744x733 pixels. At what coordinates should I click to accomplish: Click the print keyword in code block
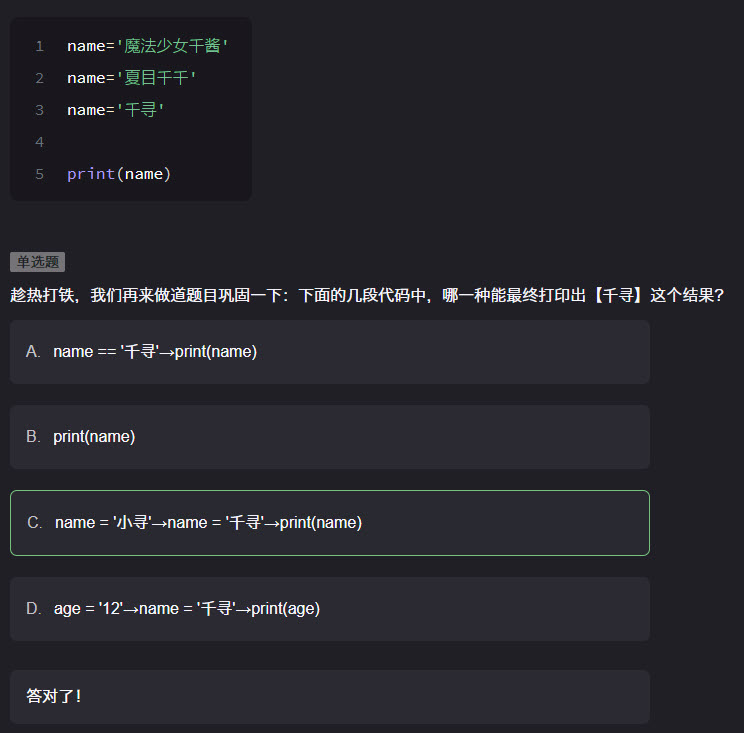click(91, 174)
